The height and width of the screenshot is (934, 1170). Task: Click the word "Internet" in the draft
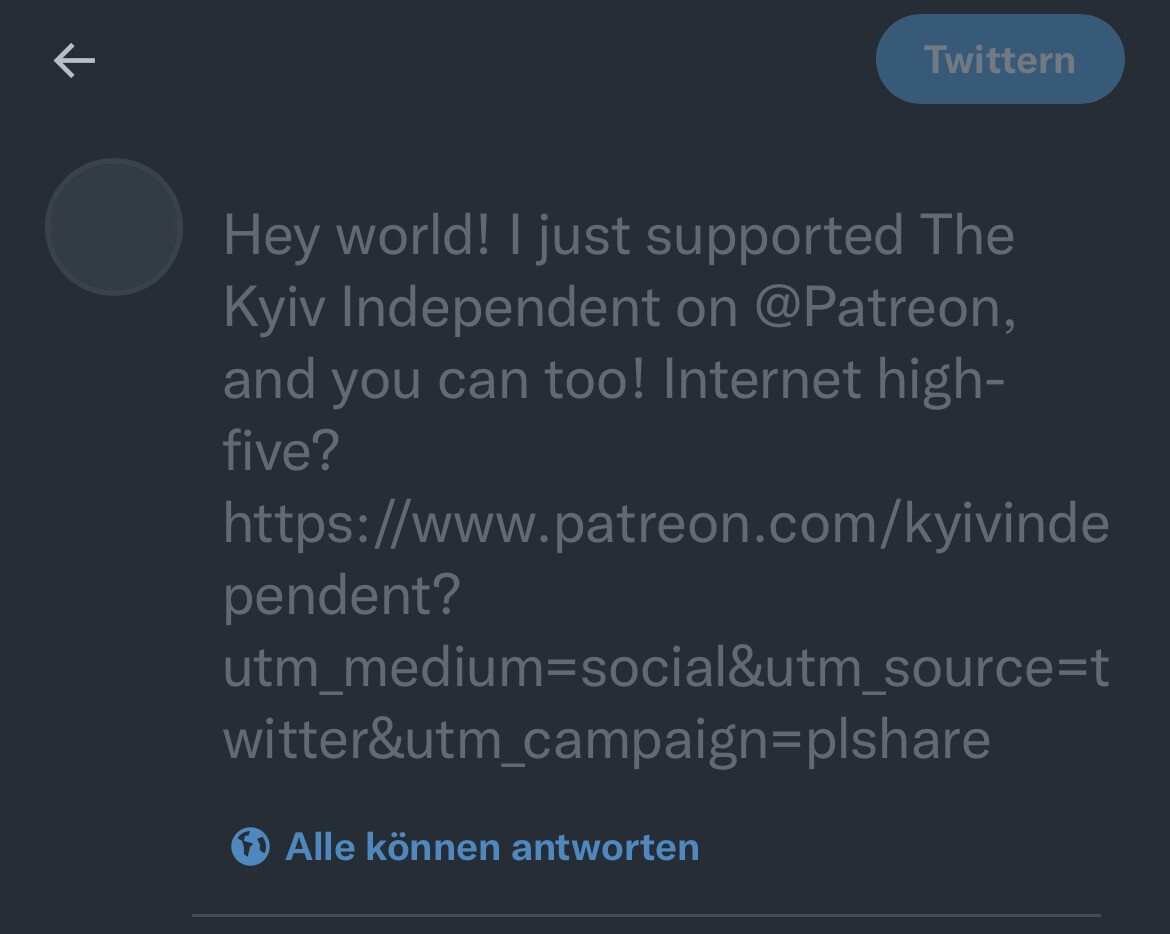pyautogui.click(x=761, y=381)
